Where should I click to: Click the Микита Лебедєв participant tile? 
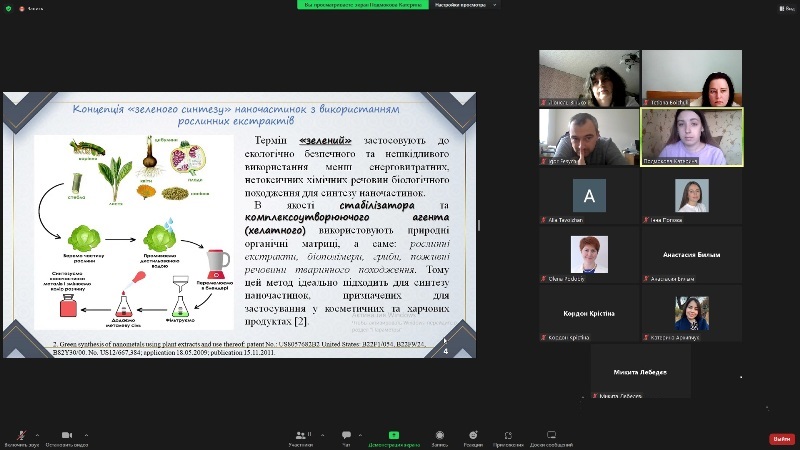click(x=641, y=371)
